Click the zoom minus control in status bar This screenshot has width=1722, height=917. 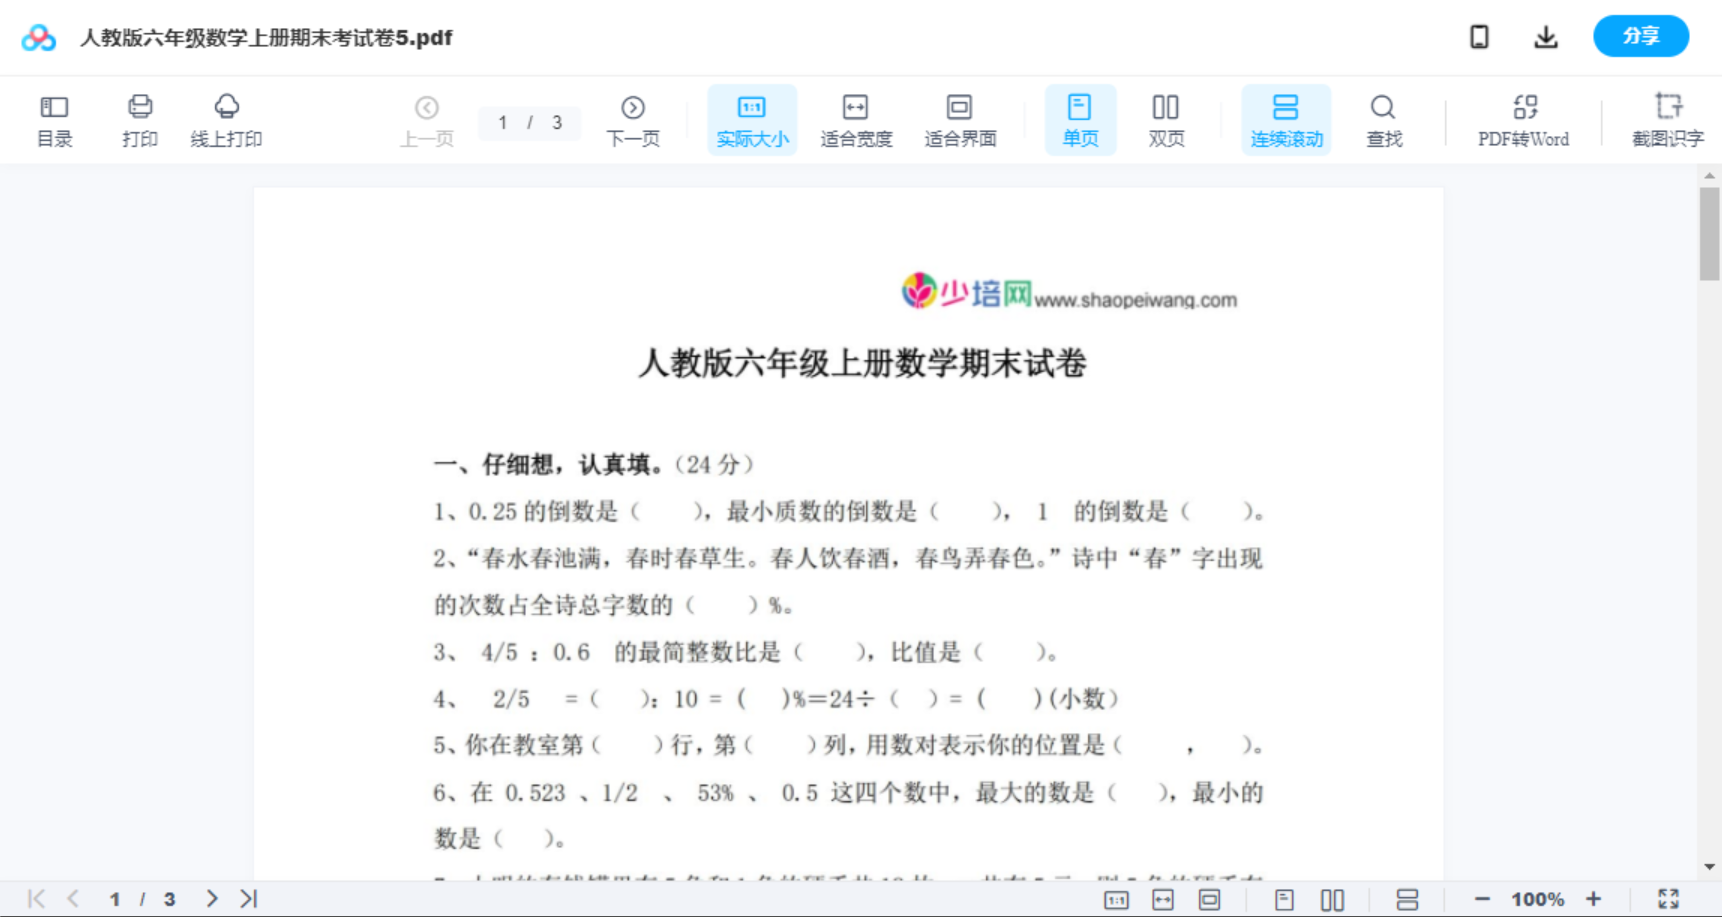point(1484,898)
